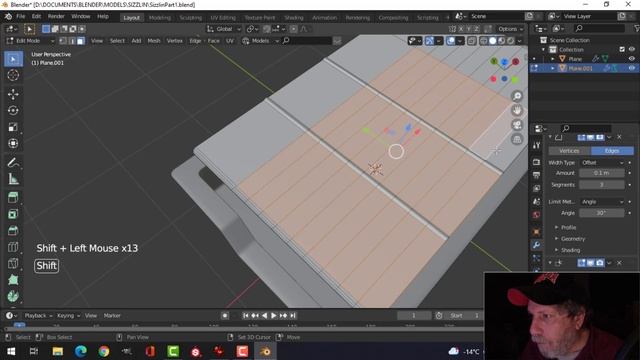The image size is (640, 360).
Task: Enable wireframe viewport shading mode
Action: tap(484, 41)
